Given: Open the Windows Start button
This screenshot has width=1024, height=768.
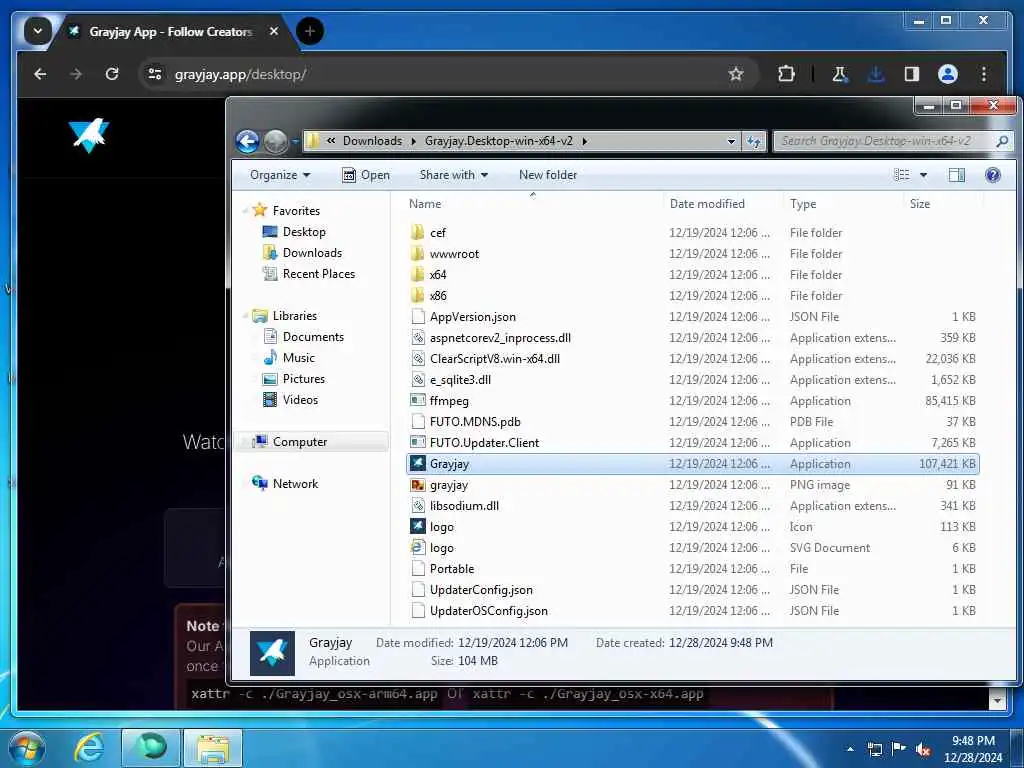Looking at the screenshot, I should tap(27, 748).
